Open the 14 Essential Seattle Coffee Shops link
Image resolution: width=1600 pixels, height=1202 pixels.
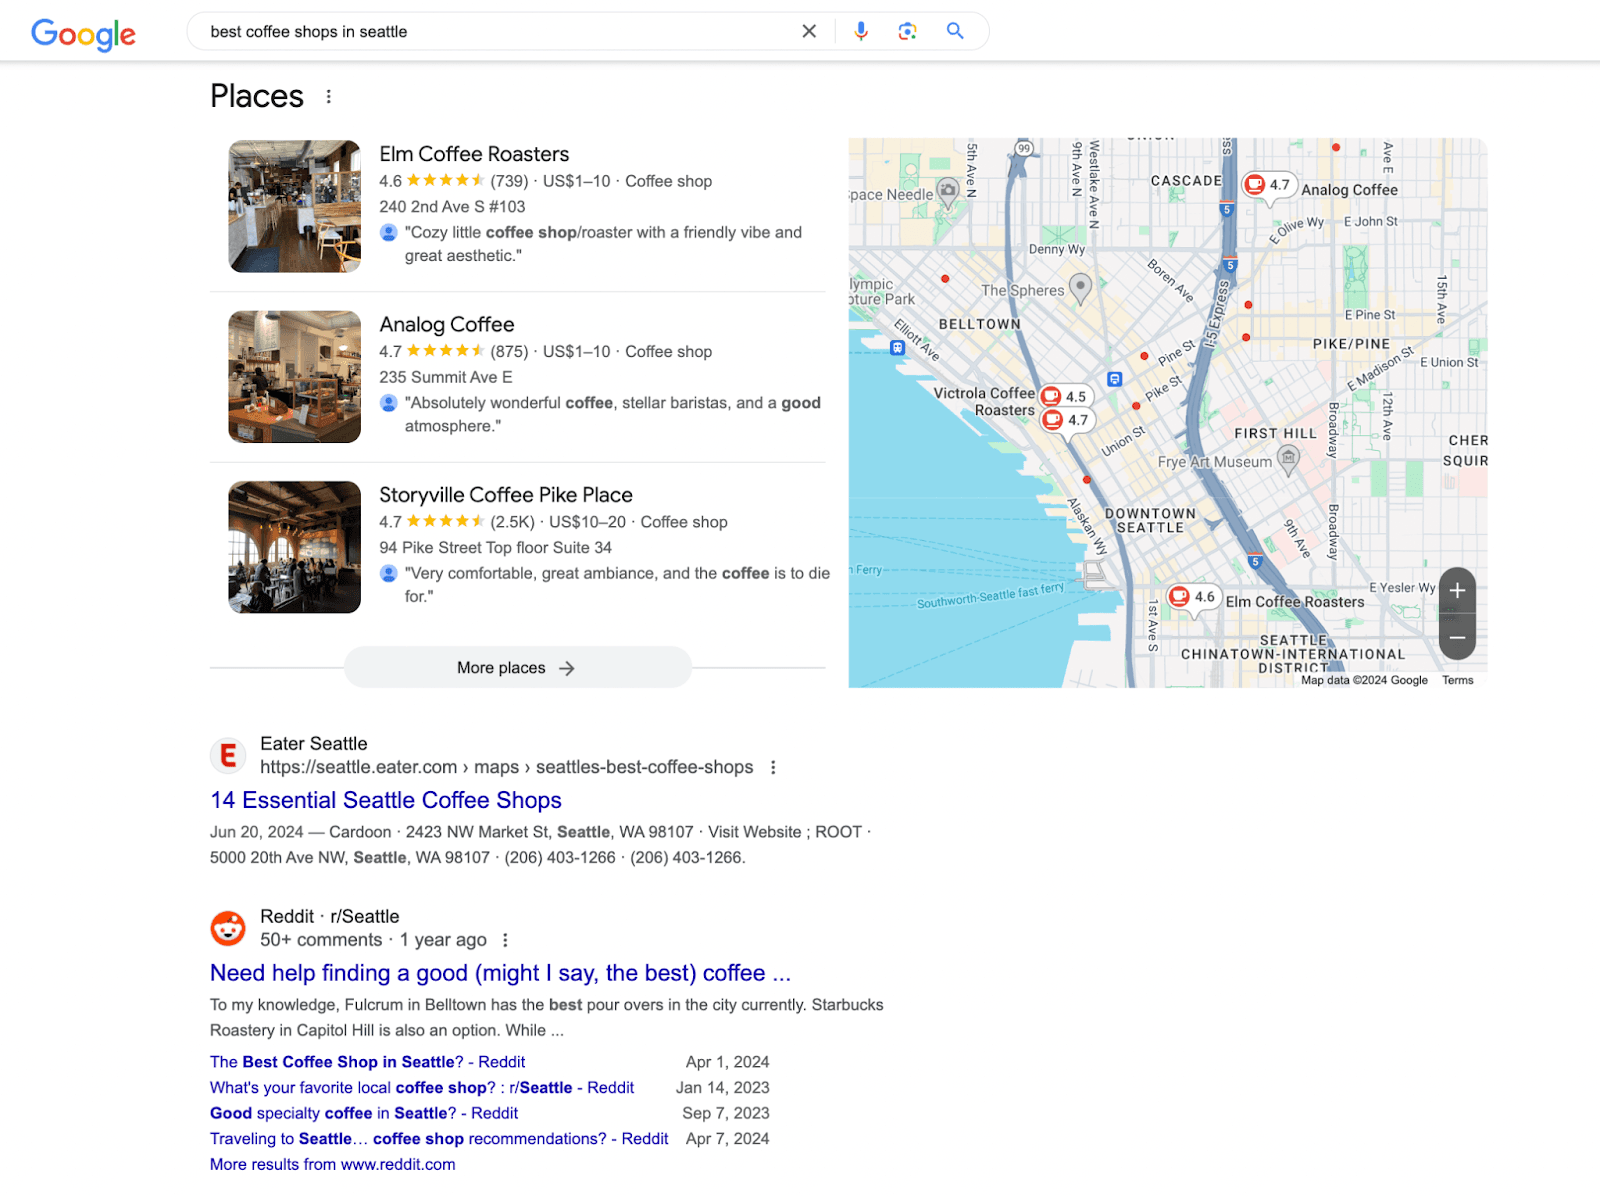pos(385,800)
